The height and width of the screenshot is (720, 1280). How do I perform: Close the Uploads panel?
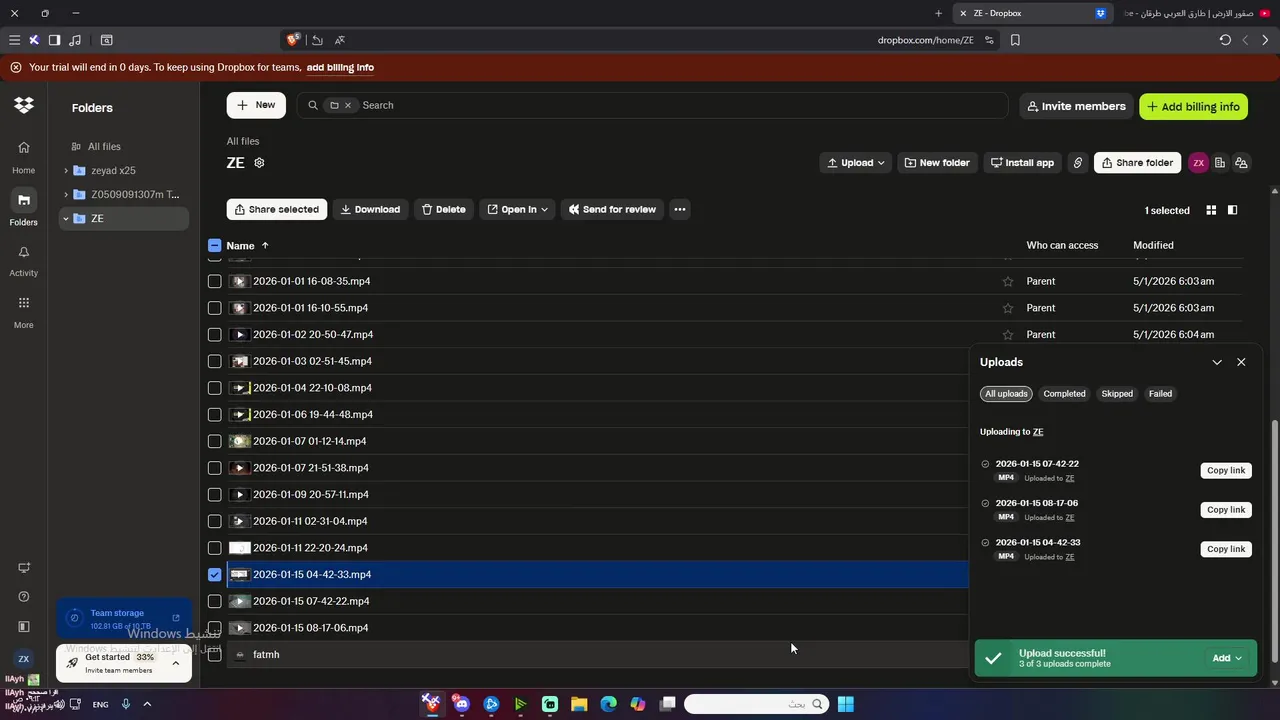point(1241,362)
